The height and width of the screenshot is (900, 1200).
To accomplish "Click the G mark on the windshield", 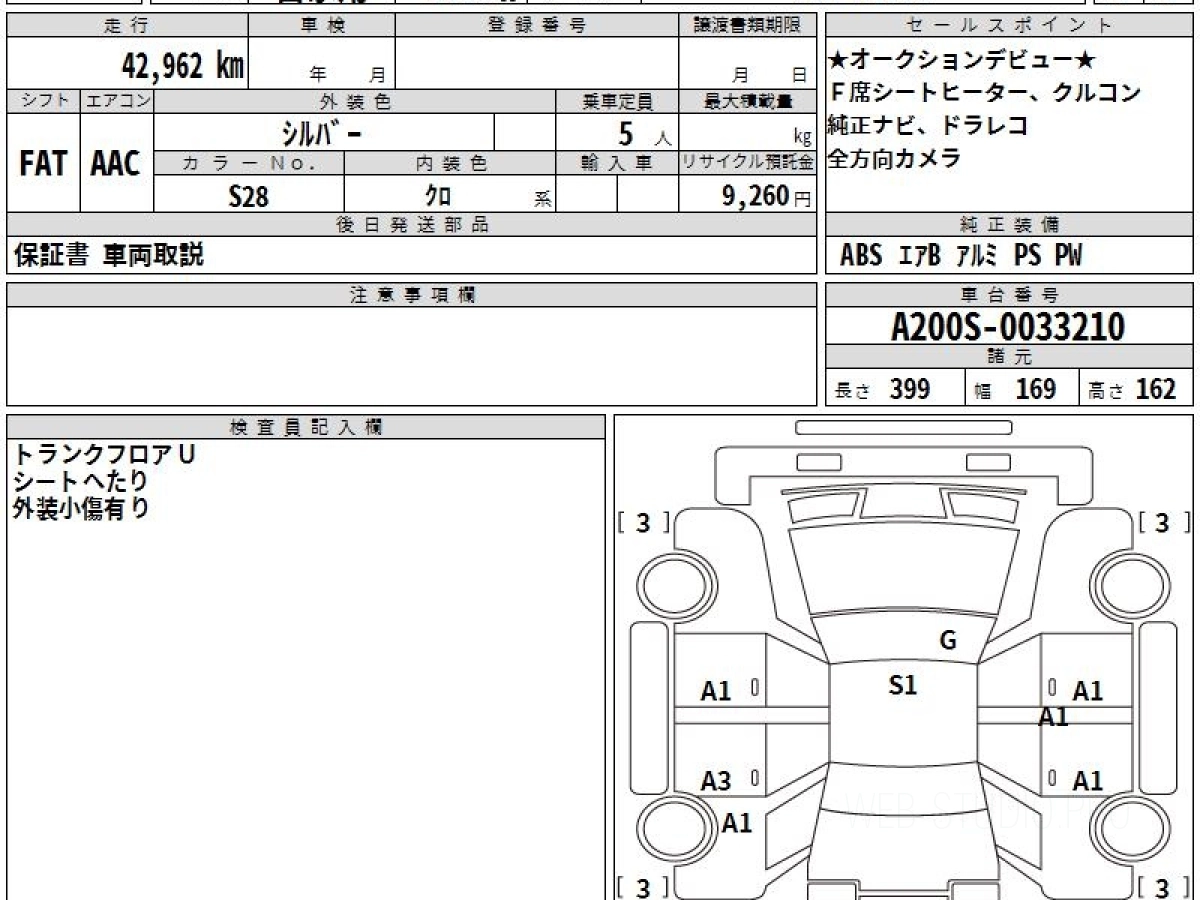I will pos(948,641).
